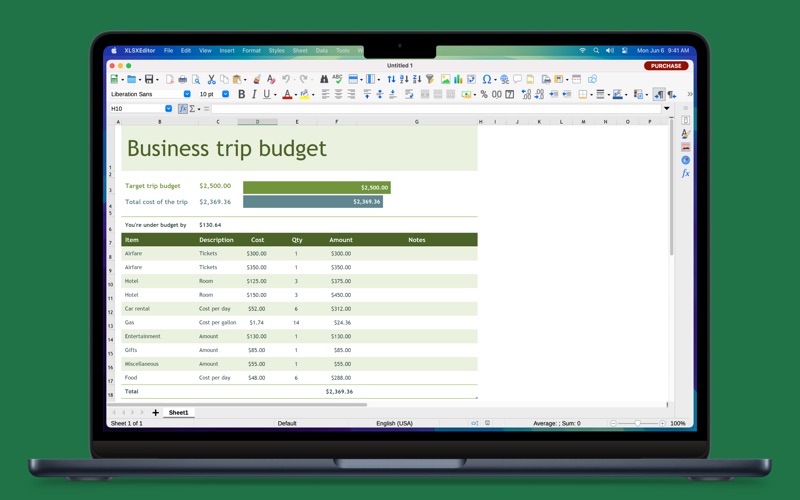This screenshot has width=800, height=500.
Task: Toggle Bold formatting
Action: [x=241, y=94]
